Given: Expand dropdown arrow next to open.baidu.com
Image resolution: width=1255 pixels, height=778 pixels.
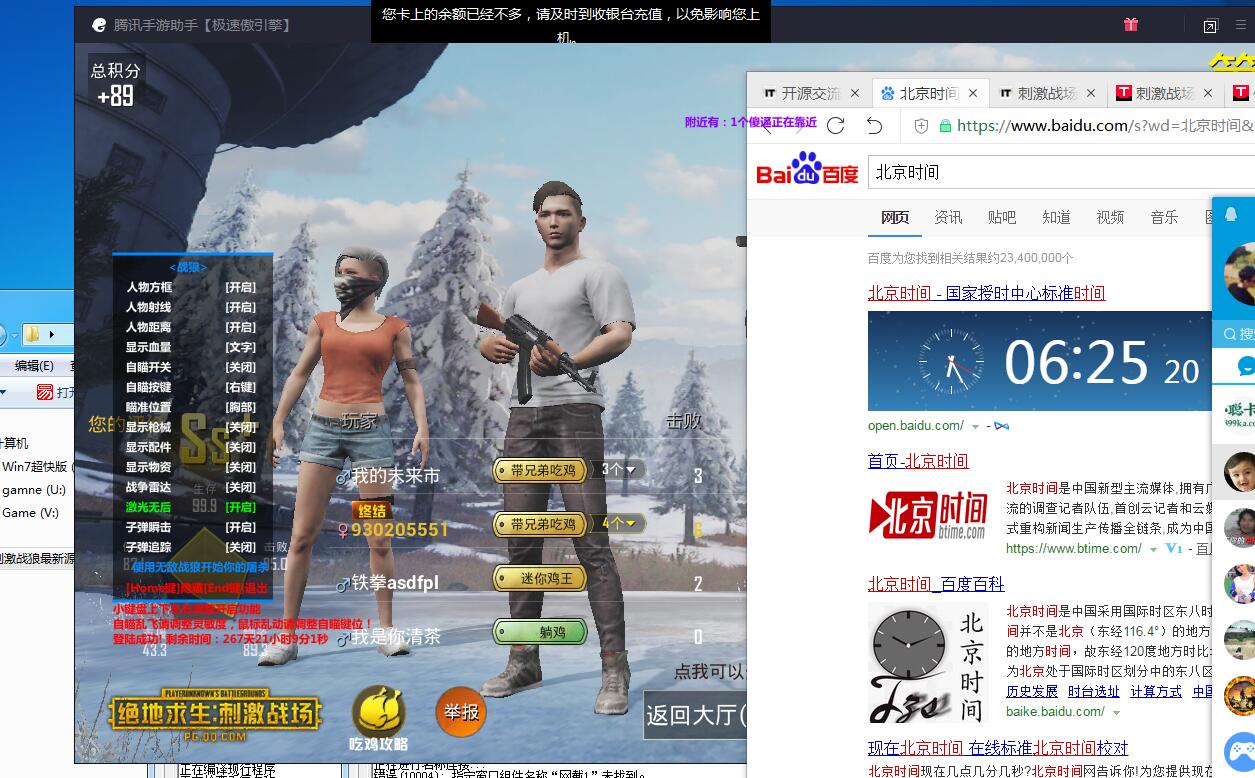Looking at the screenshot, I should point(975,427).
